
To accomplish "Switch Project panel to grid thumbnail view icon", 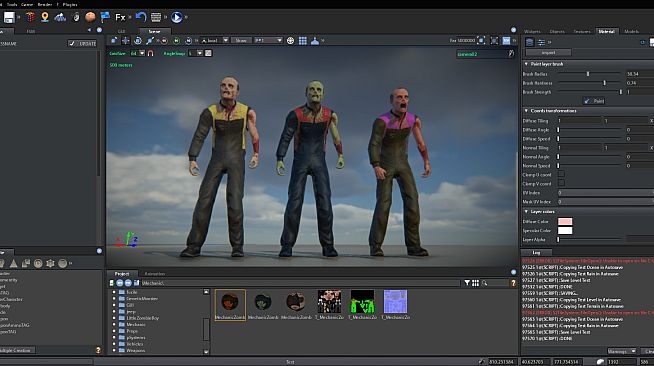I will point(475,283).
